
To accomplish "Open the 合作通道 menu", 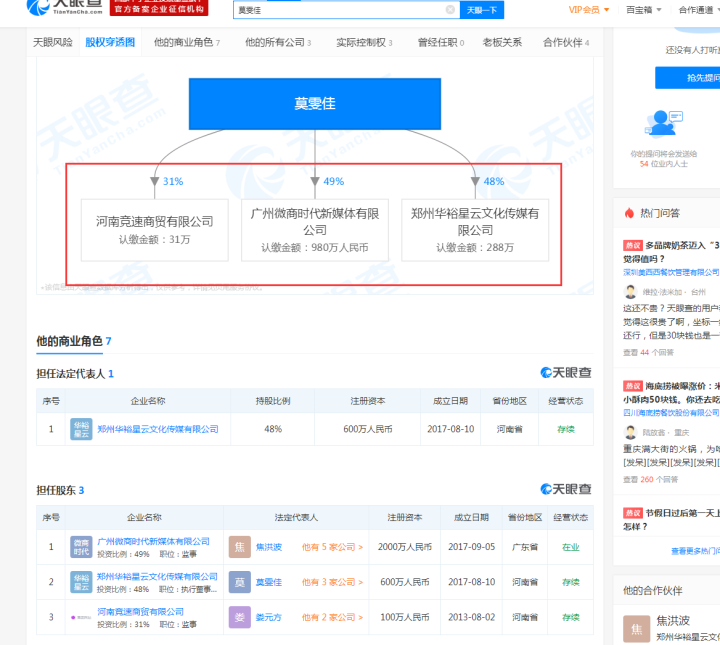I will point(698,10).
